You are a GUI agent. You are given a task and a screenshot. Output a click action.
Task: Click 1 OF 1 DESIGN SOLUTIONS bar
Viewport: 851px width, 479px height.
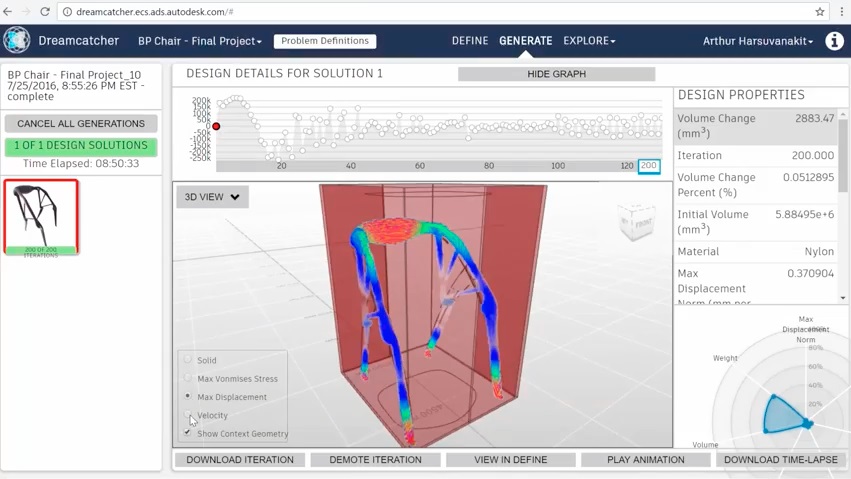(81, 146)
